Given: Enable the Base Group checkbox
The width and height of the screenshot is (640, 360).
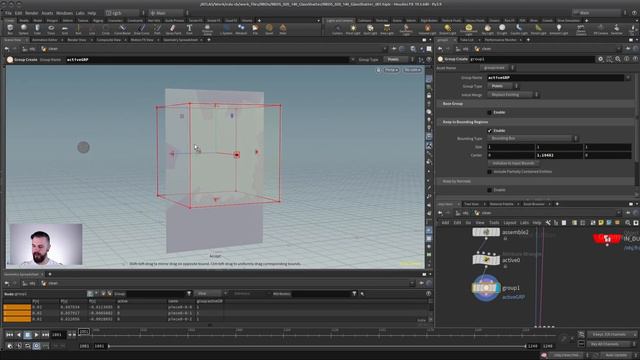Looking at the screenshot, I should click(x=489, y=112).
